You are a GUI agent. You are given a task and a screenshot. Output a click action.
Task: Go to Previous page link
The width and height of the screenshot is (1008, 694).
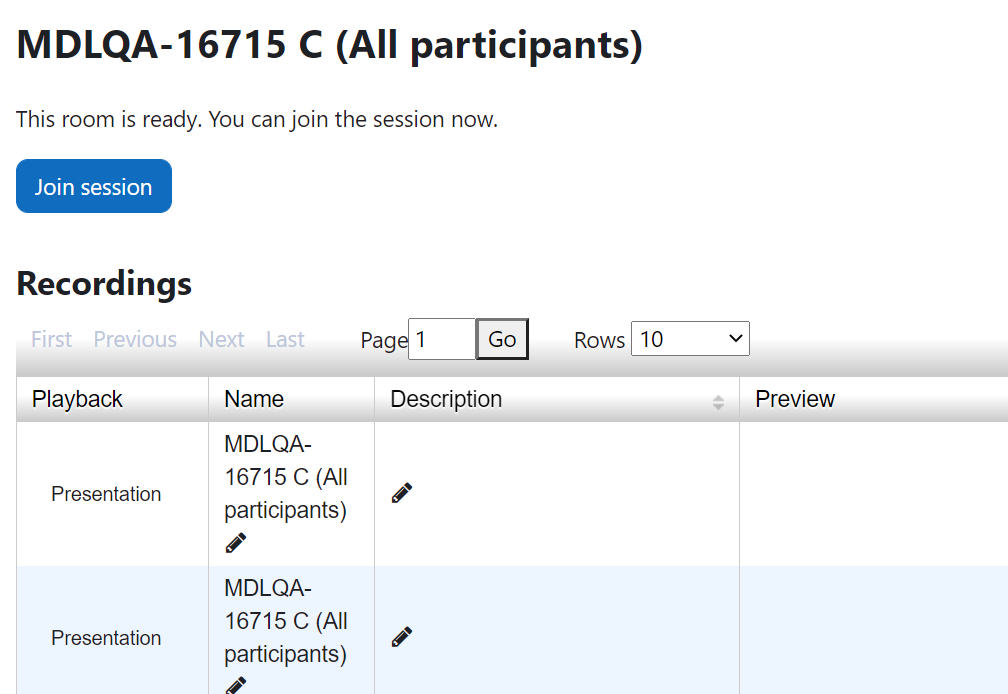coord(135,339)
